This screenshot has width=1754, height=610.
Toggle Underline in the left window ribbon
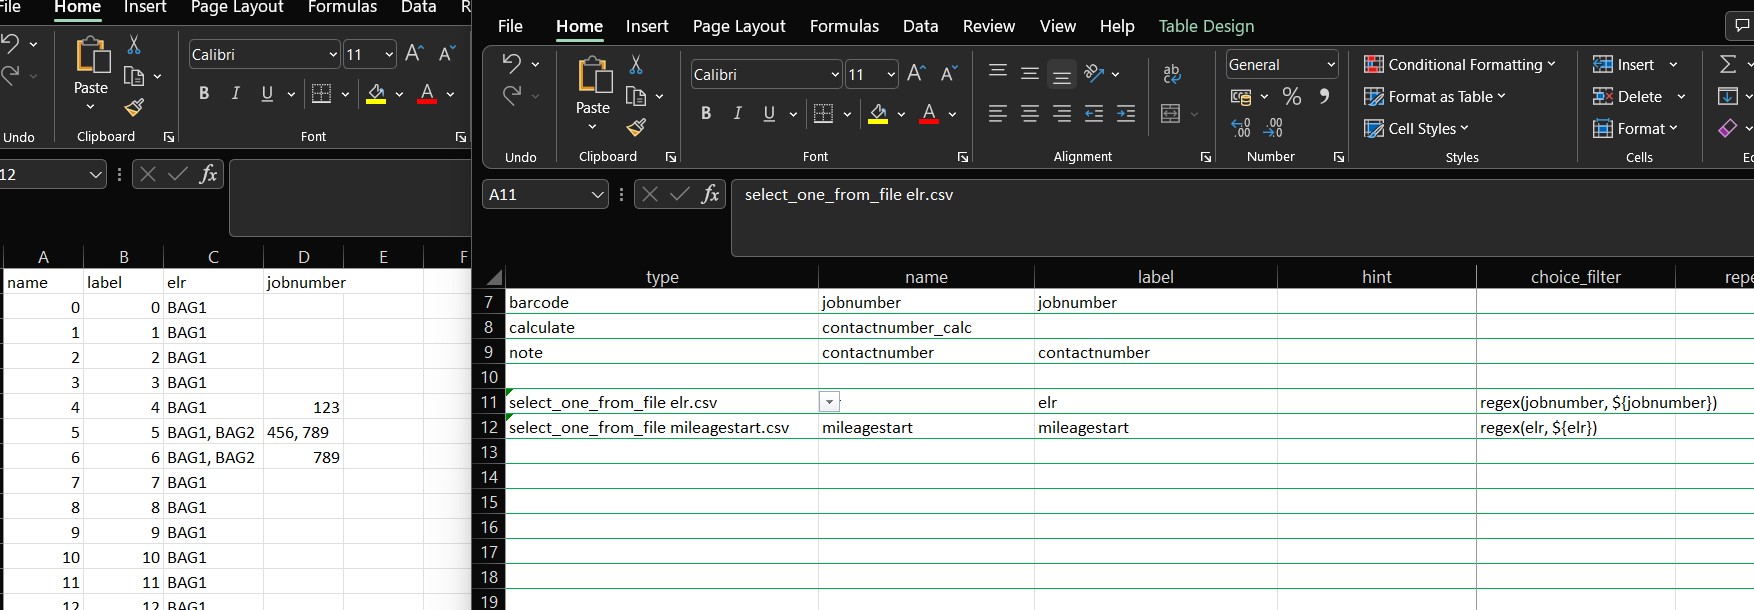click(x=267, y=94)
